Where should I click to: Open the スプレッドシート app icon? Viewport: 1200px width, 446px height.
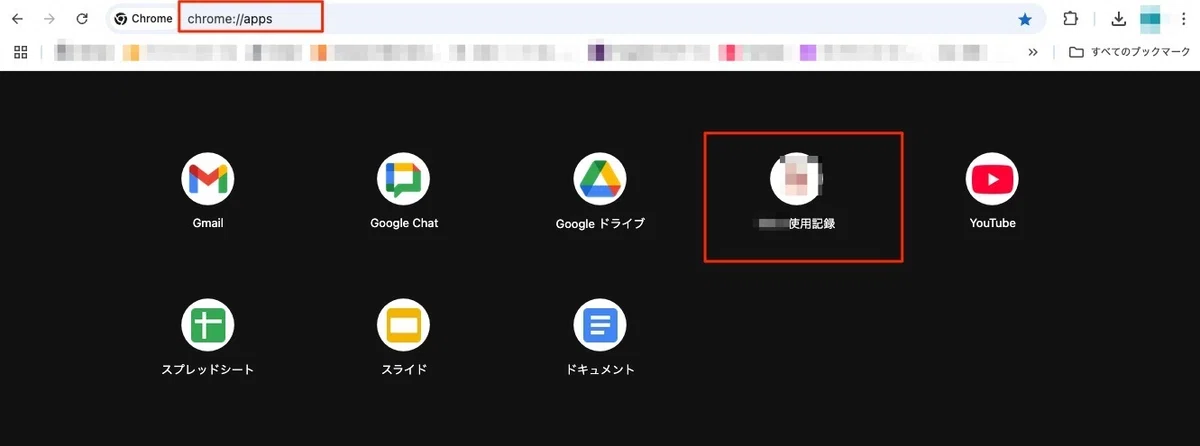[208, 326]
